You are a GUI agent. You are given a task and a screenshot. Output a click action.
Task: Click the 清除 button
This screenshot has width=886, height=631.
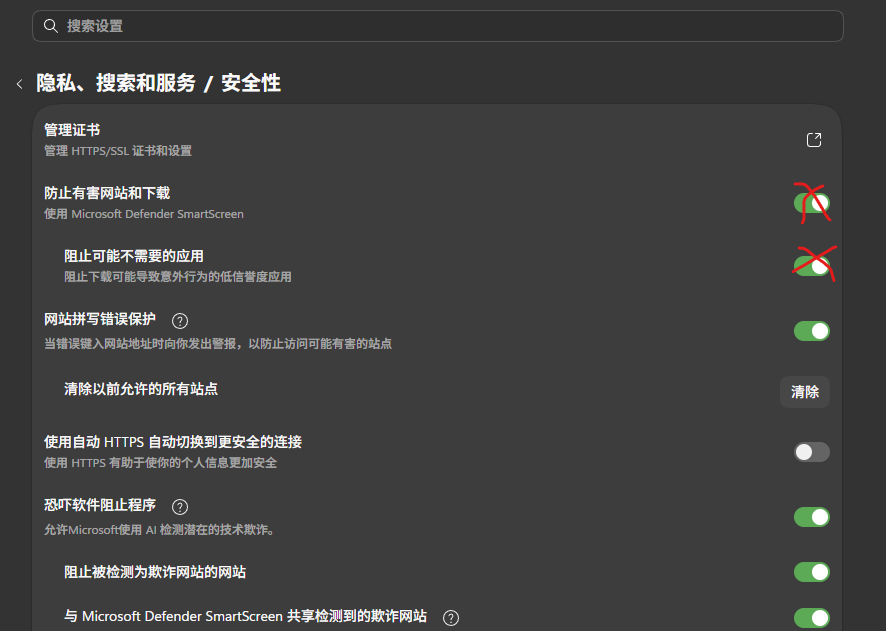805,392
